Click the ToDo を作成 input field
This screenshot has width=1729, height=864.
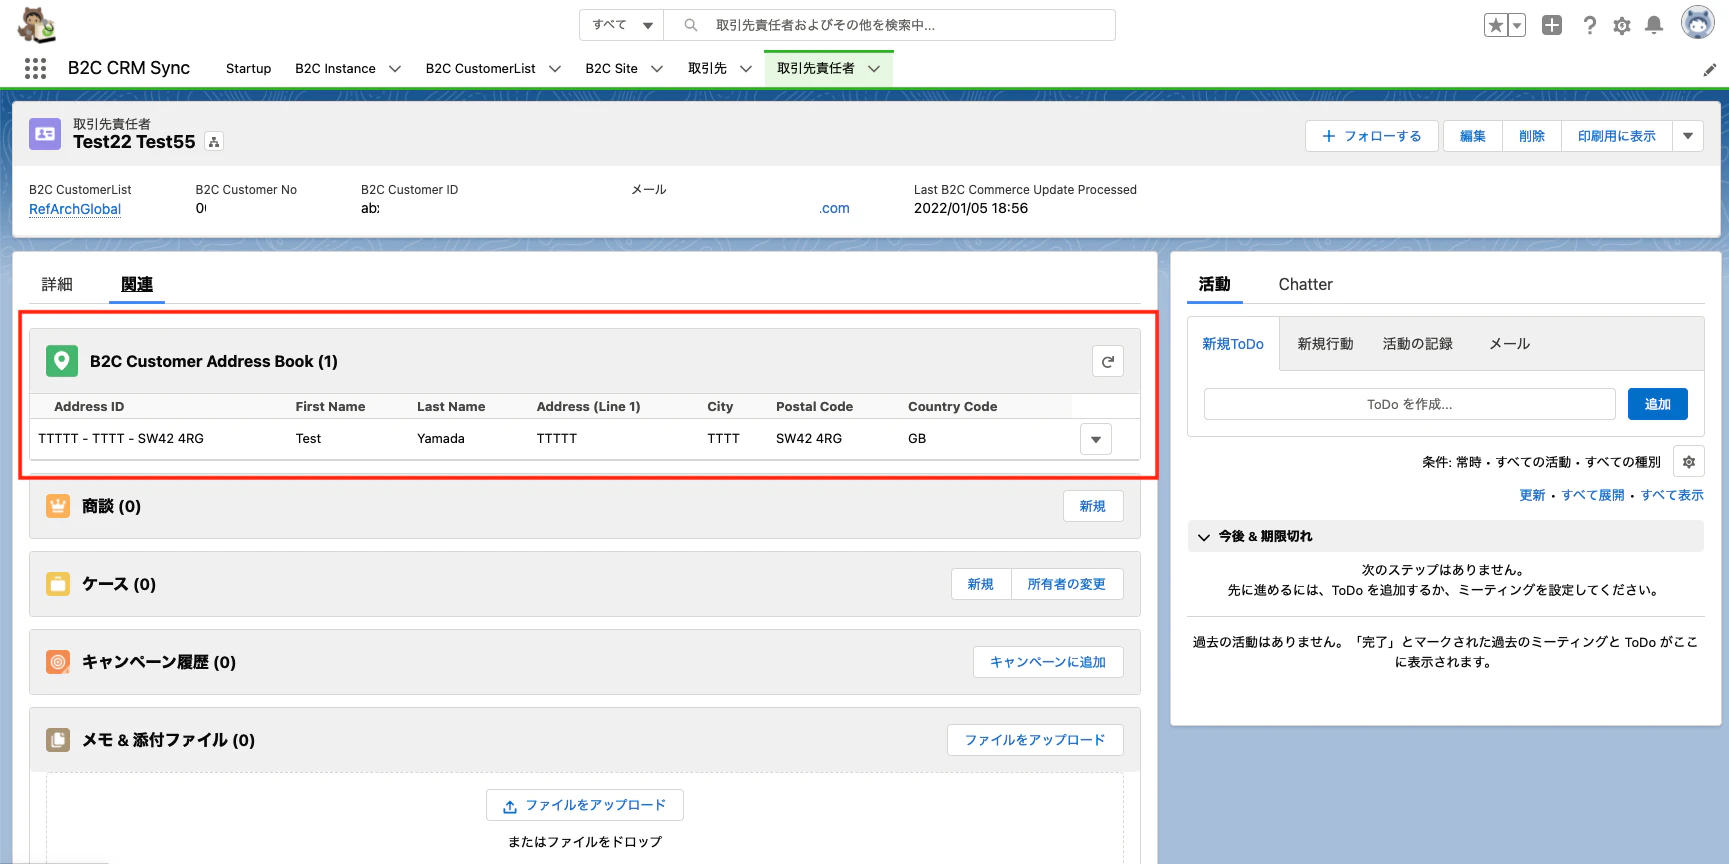coord(1409,404)
